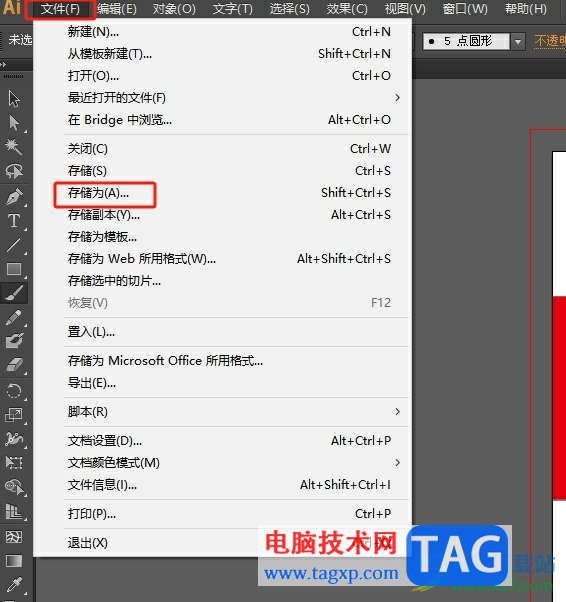Open the 对象(O) menu

click(x=174, y=8)
